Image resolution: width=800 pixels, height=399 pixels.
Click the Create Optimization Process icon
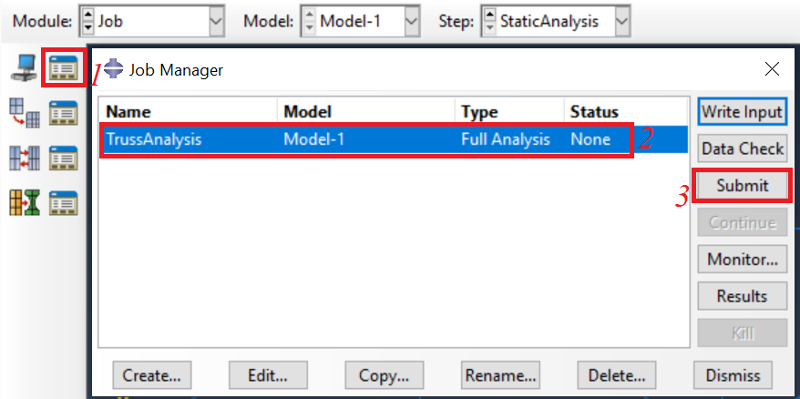click(x=24, y=203)
